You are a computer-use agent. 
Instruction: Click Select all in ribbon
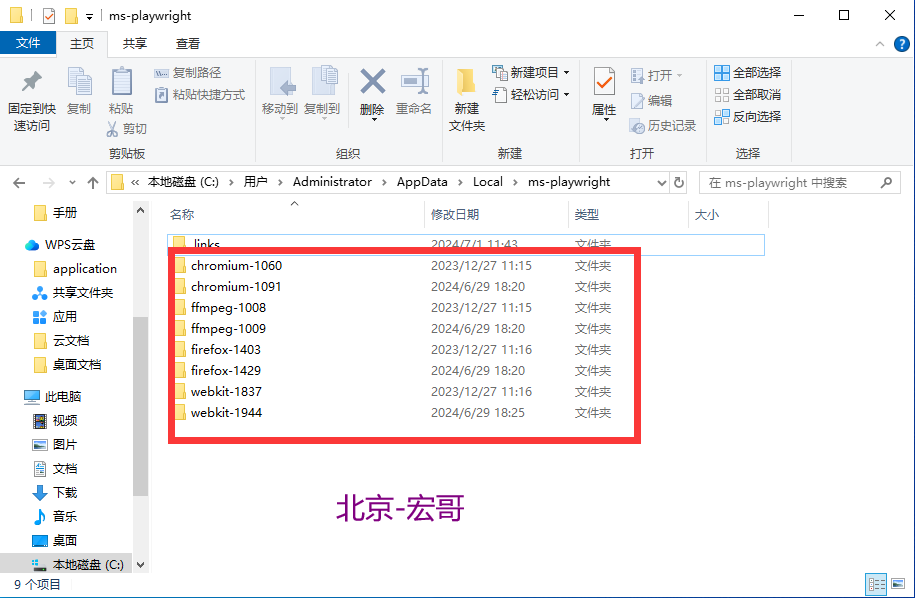point(748,73)
